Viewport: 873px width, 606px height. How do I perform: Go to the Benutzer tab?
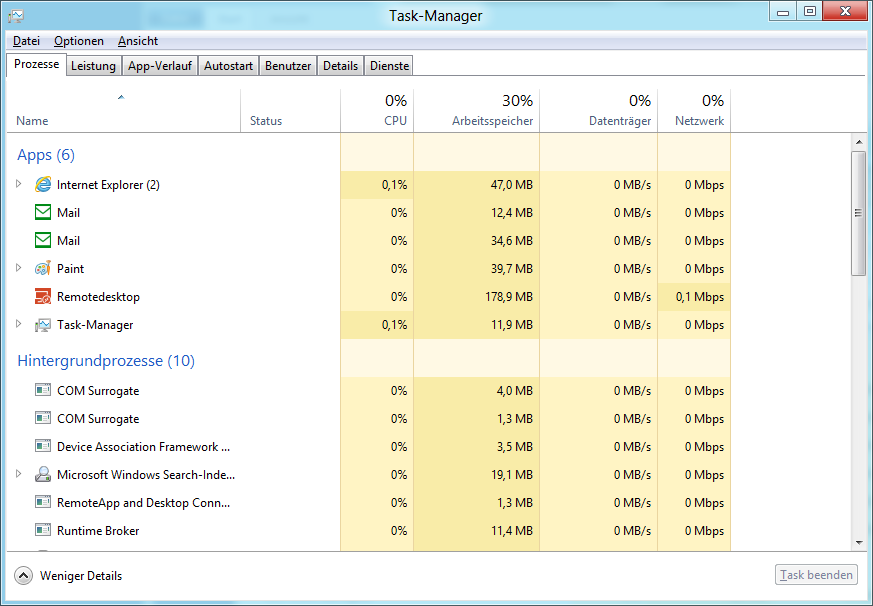coord(288,66)
